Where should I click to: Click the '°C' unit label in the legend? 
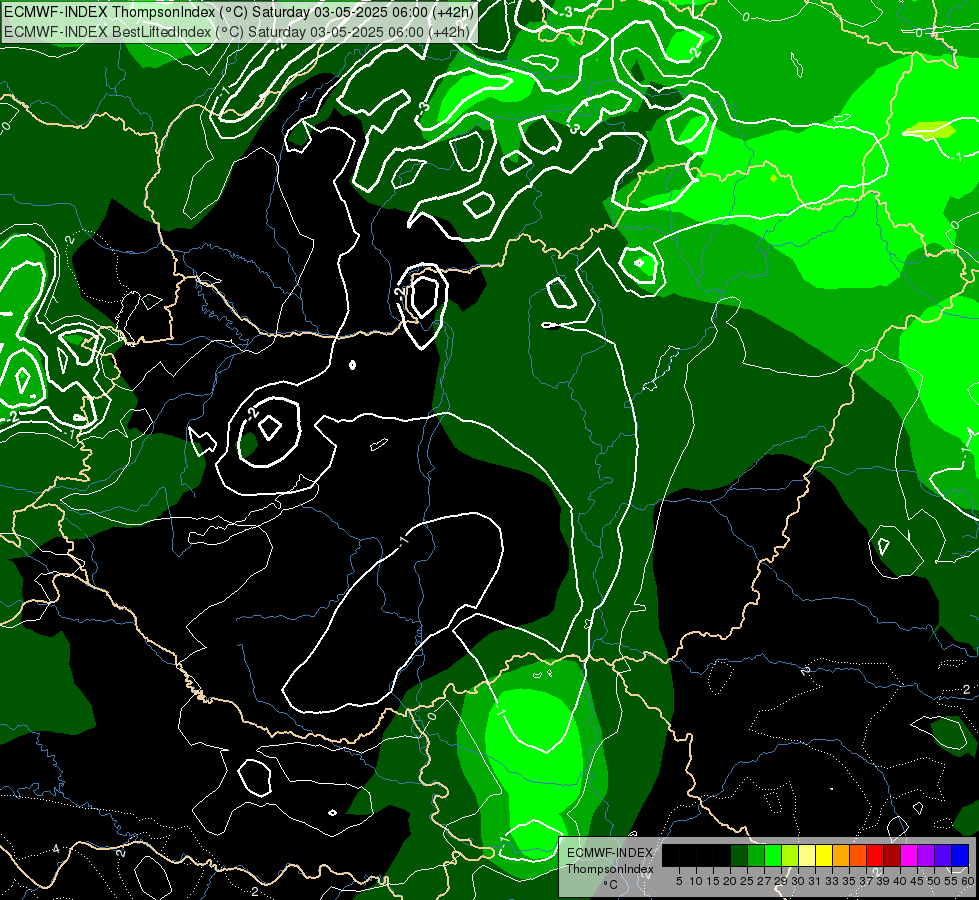coord(611,885)
